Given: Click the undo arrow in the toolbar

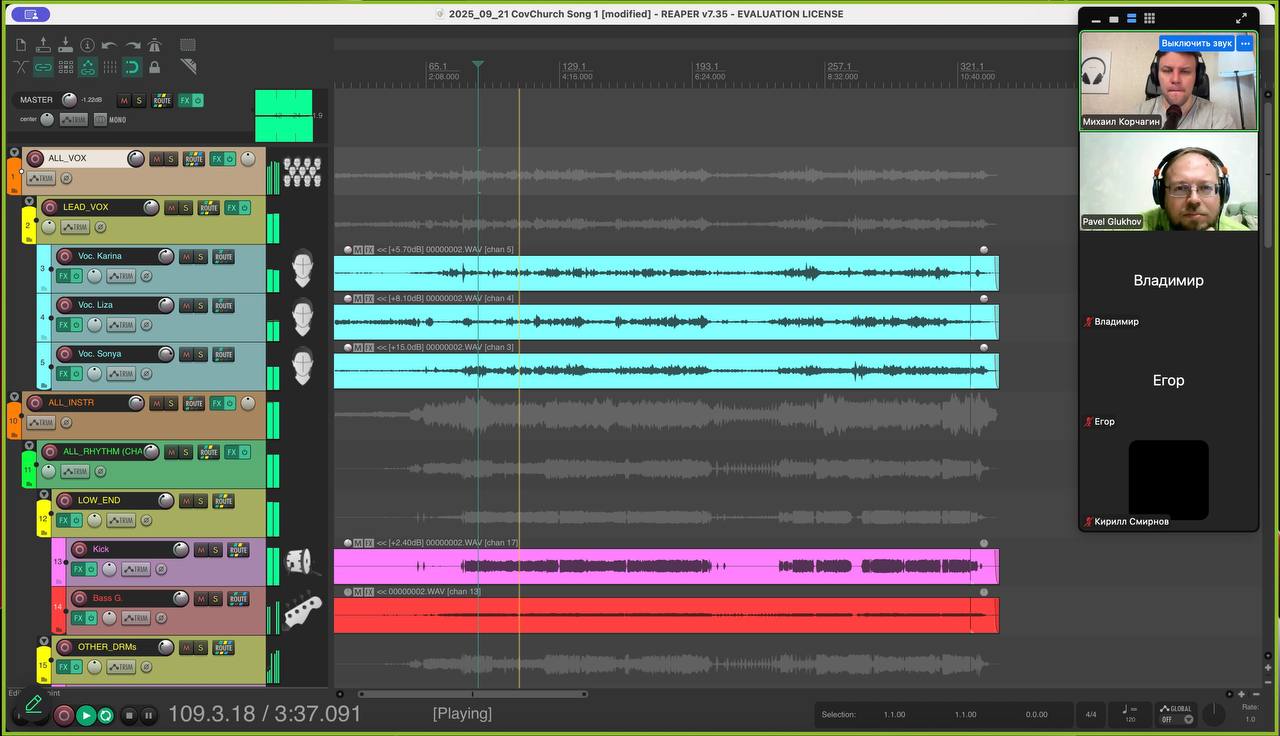Looking at the screenshot, I should click(x=109, y=45).
